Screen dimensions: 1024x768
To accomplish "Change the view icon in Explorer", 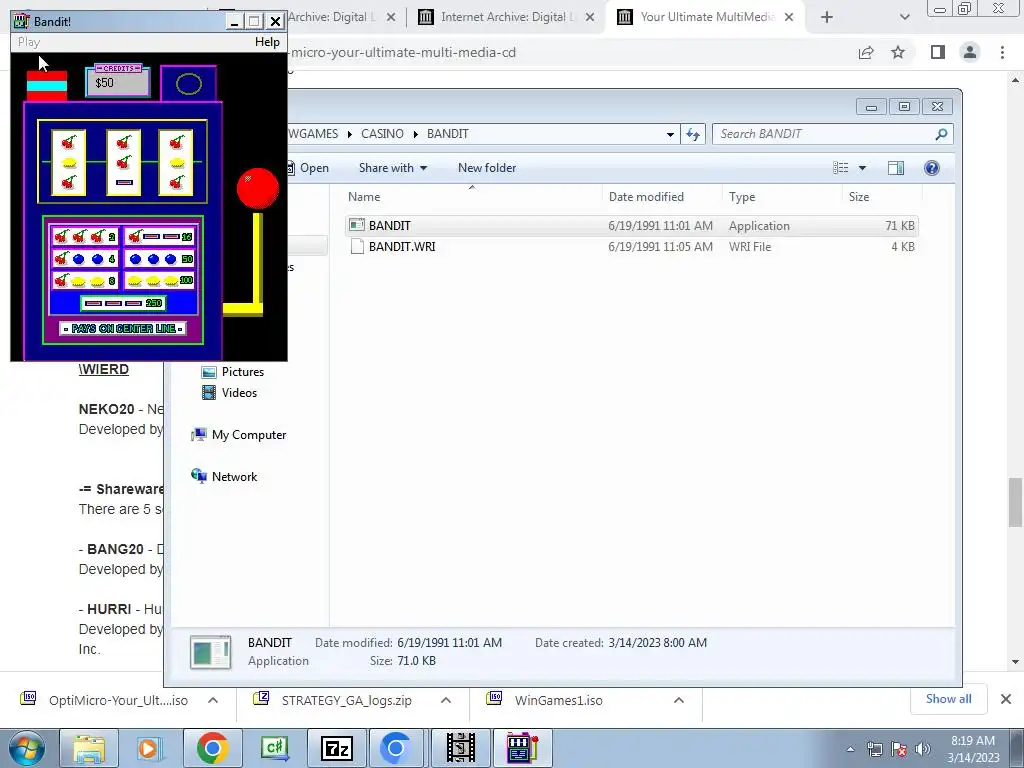I will [x=840, y=168].
